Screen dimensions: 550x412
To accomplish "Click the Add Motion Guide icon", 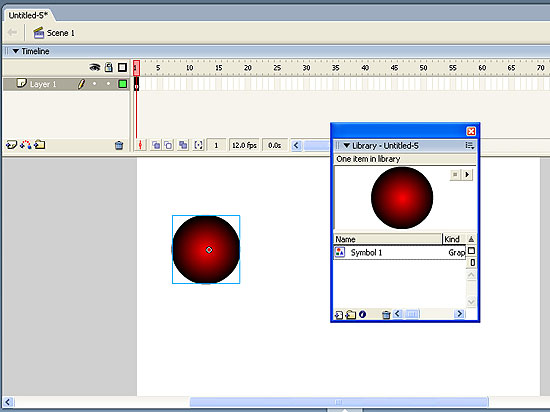I will pos(26,144).
